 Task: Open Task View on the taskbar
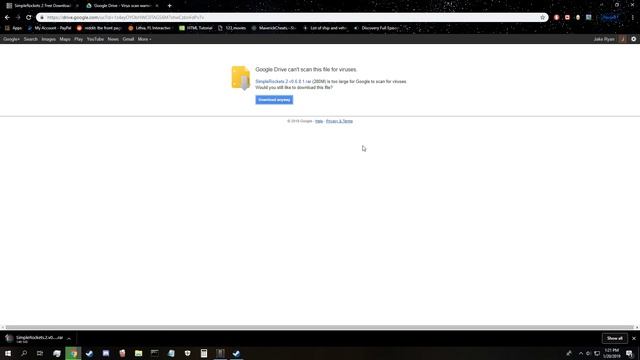pyautogui.click(x=40, y=353)
